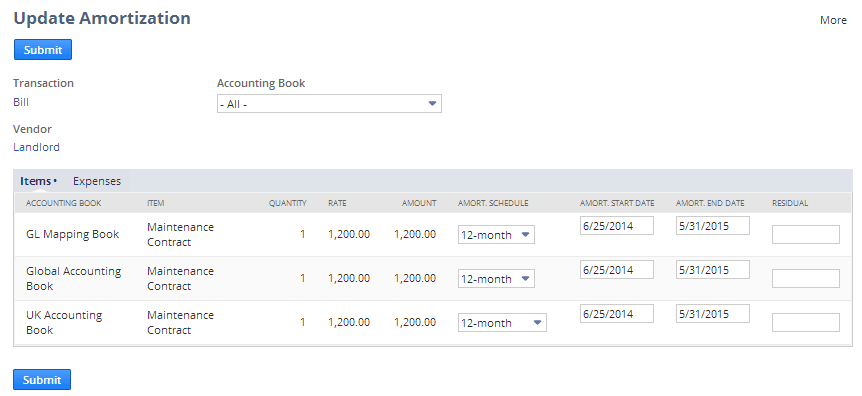Click Maintenance Contract in UK Accounting Book row
The image size is (862, 396).
coord(180,322)
